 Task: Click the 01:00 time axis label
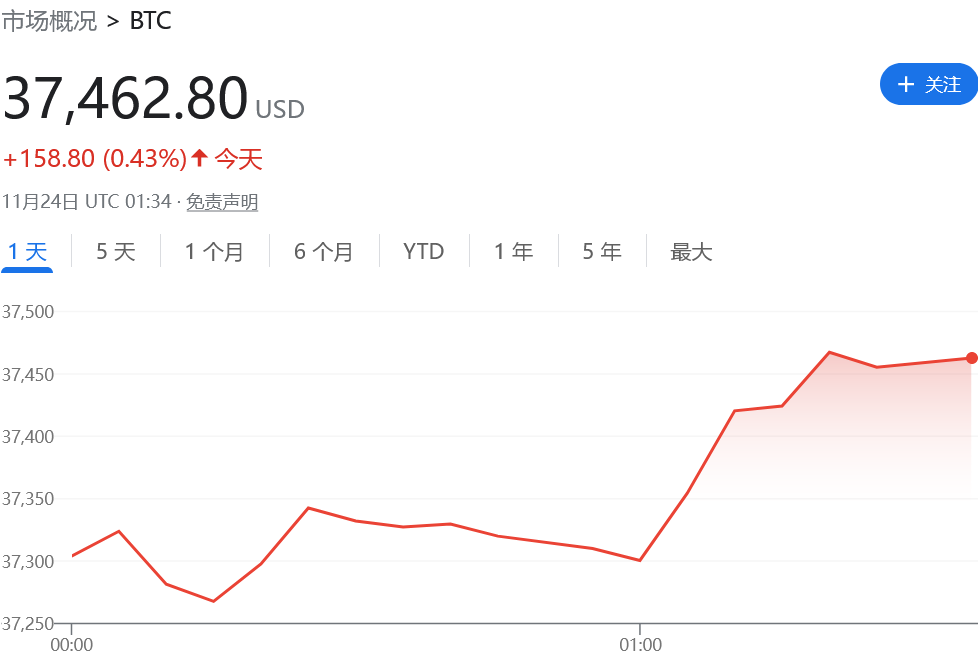[x=640, y=645]
